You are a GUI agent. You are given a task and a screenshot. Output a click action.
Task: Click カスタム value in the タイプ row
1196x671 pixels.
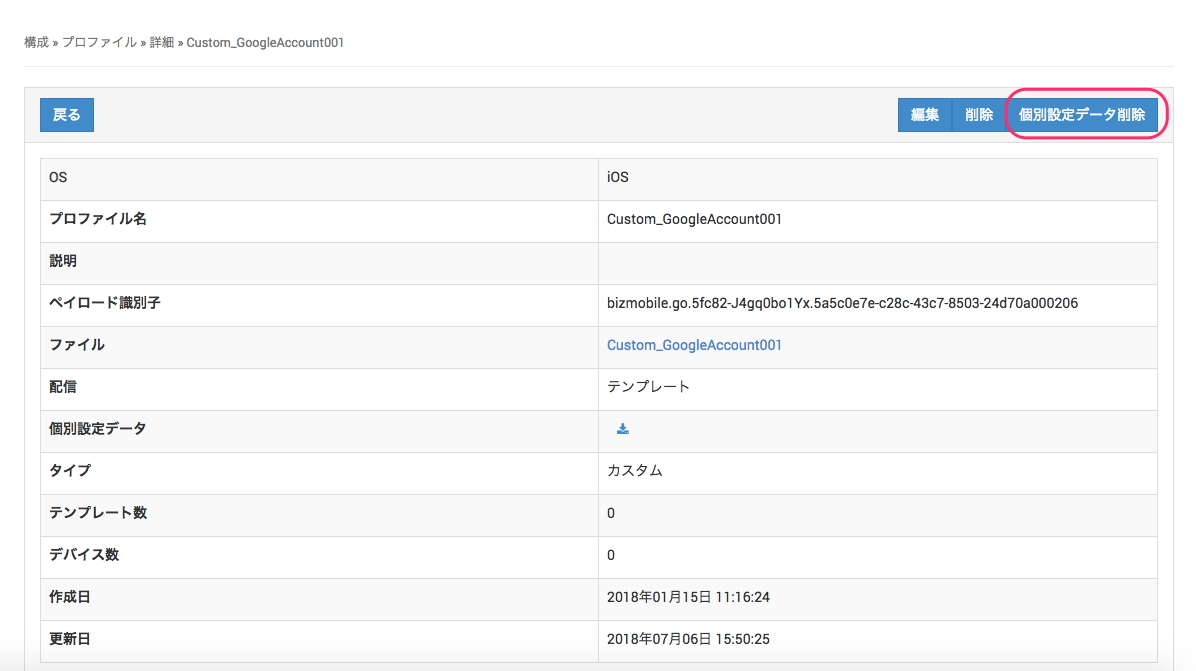coord(634,471)
